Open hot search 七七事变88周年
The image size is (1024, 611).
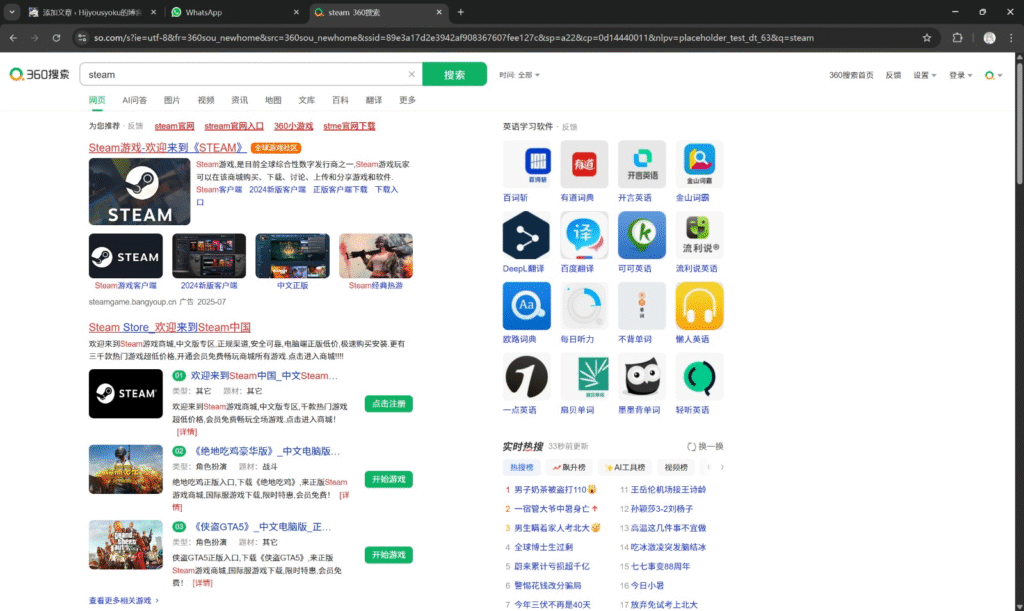pos(660,567)
